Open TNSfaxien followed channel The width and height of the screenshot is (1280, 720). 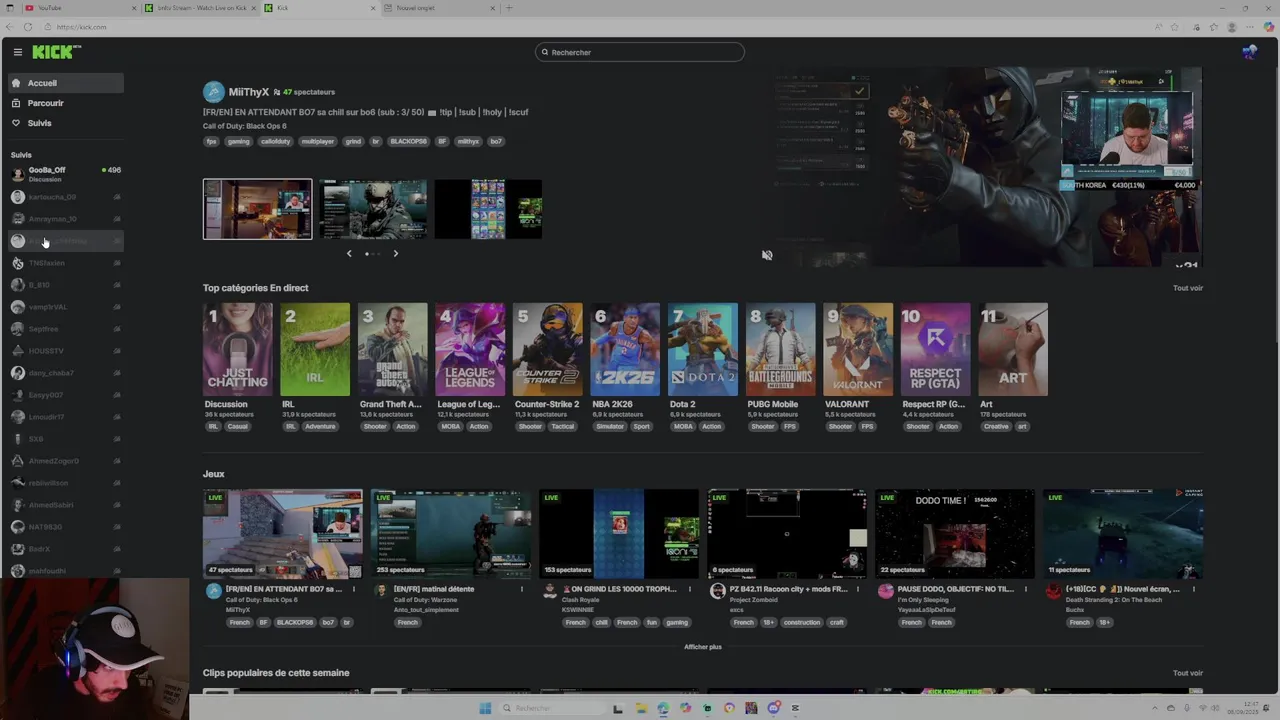(x=66, y=263)
